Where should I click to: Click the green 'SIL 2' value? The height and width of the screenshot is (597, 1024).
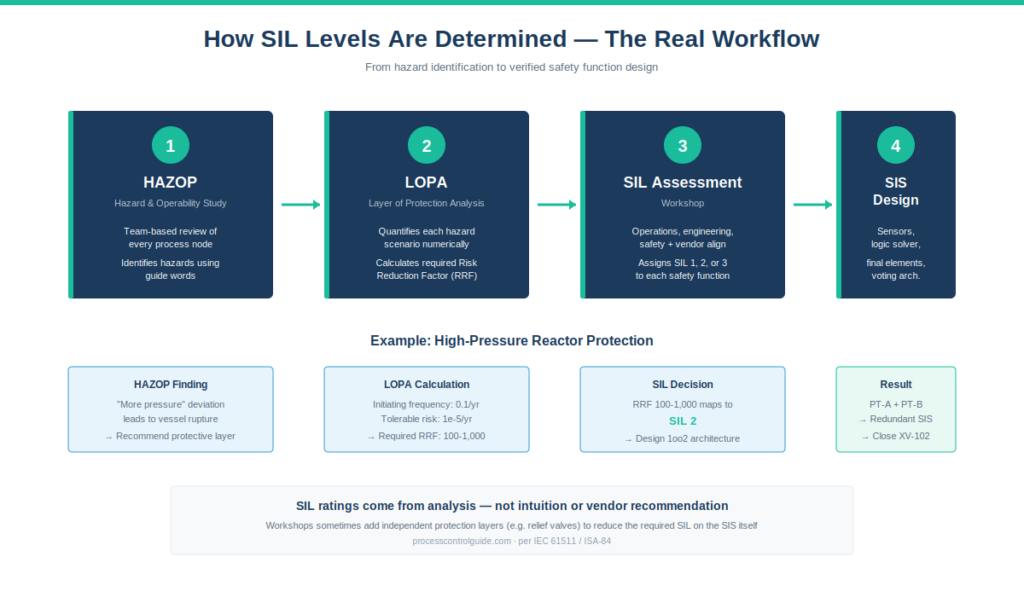(682, 421)
